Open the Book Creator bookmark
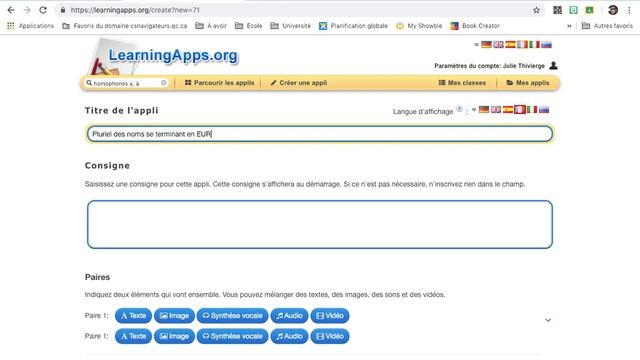 click(x=475, y=26)
